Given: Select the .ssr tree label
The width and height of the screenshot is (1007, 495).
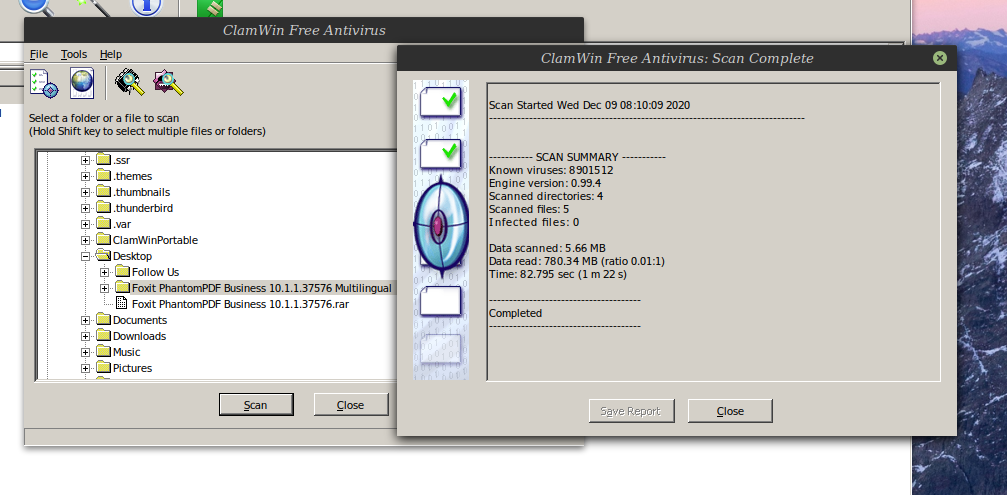Looking at the screenshot, I should point(121,160).
